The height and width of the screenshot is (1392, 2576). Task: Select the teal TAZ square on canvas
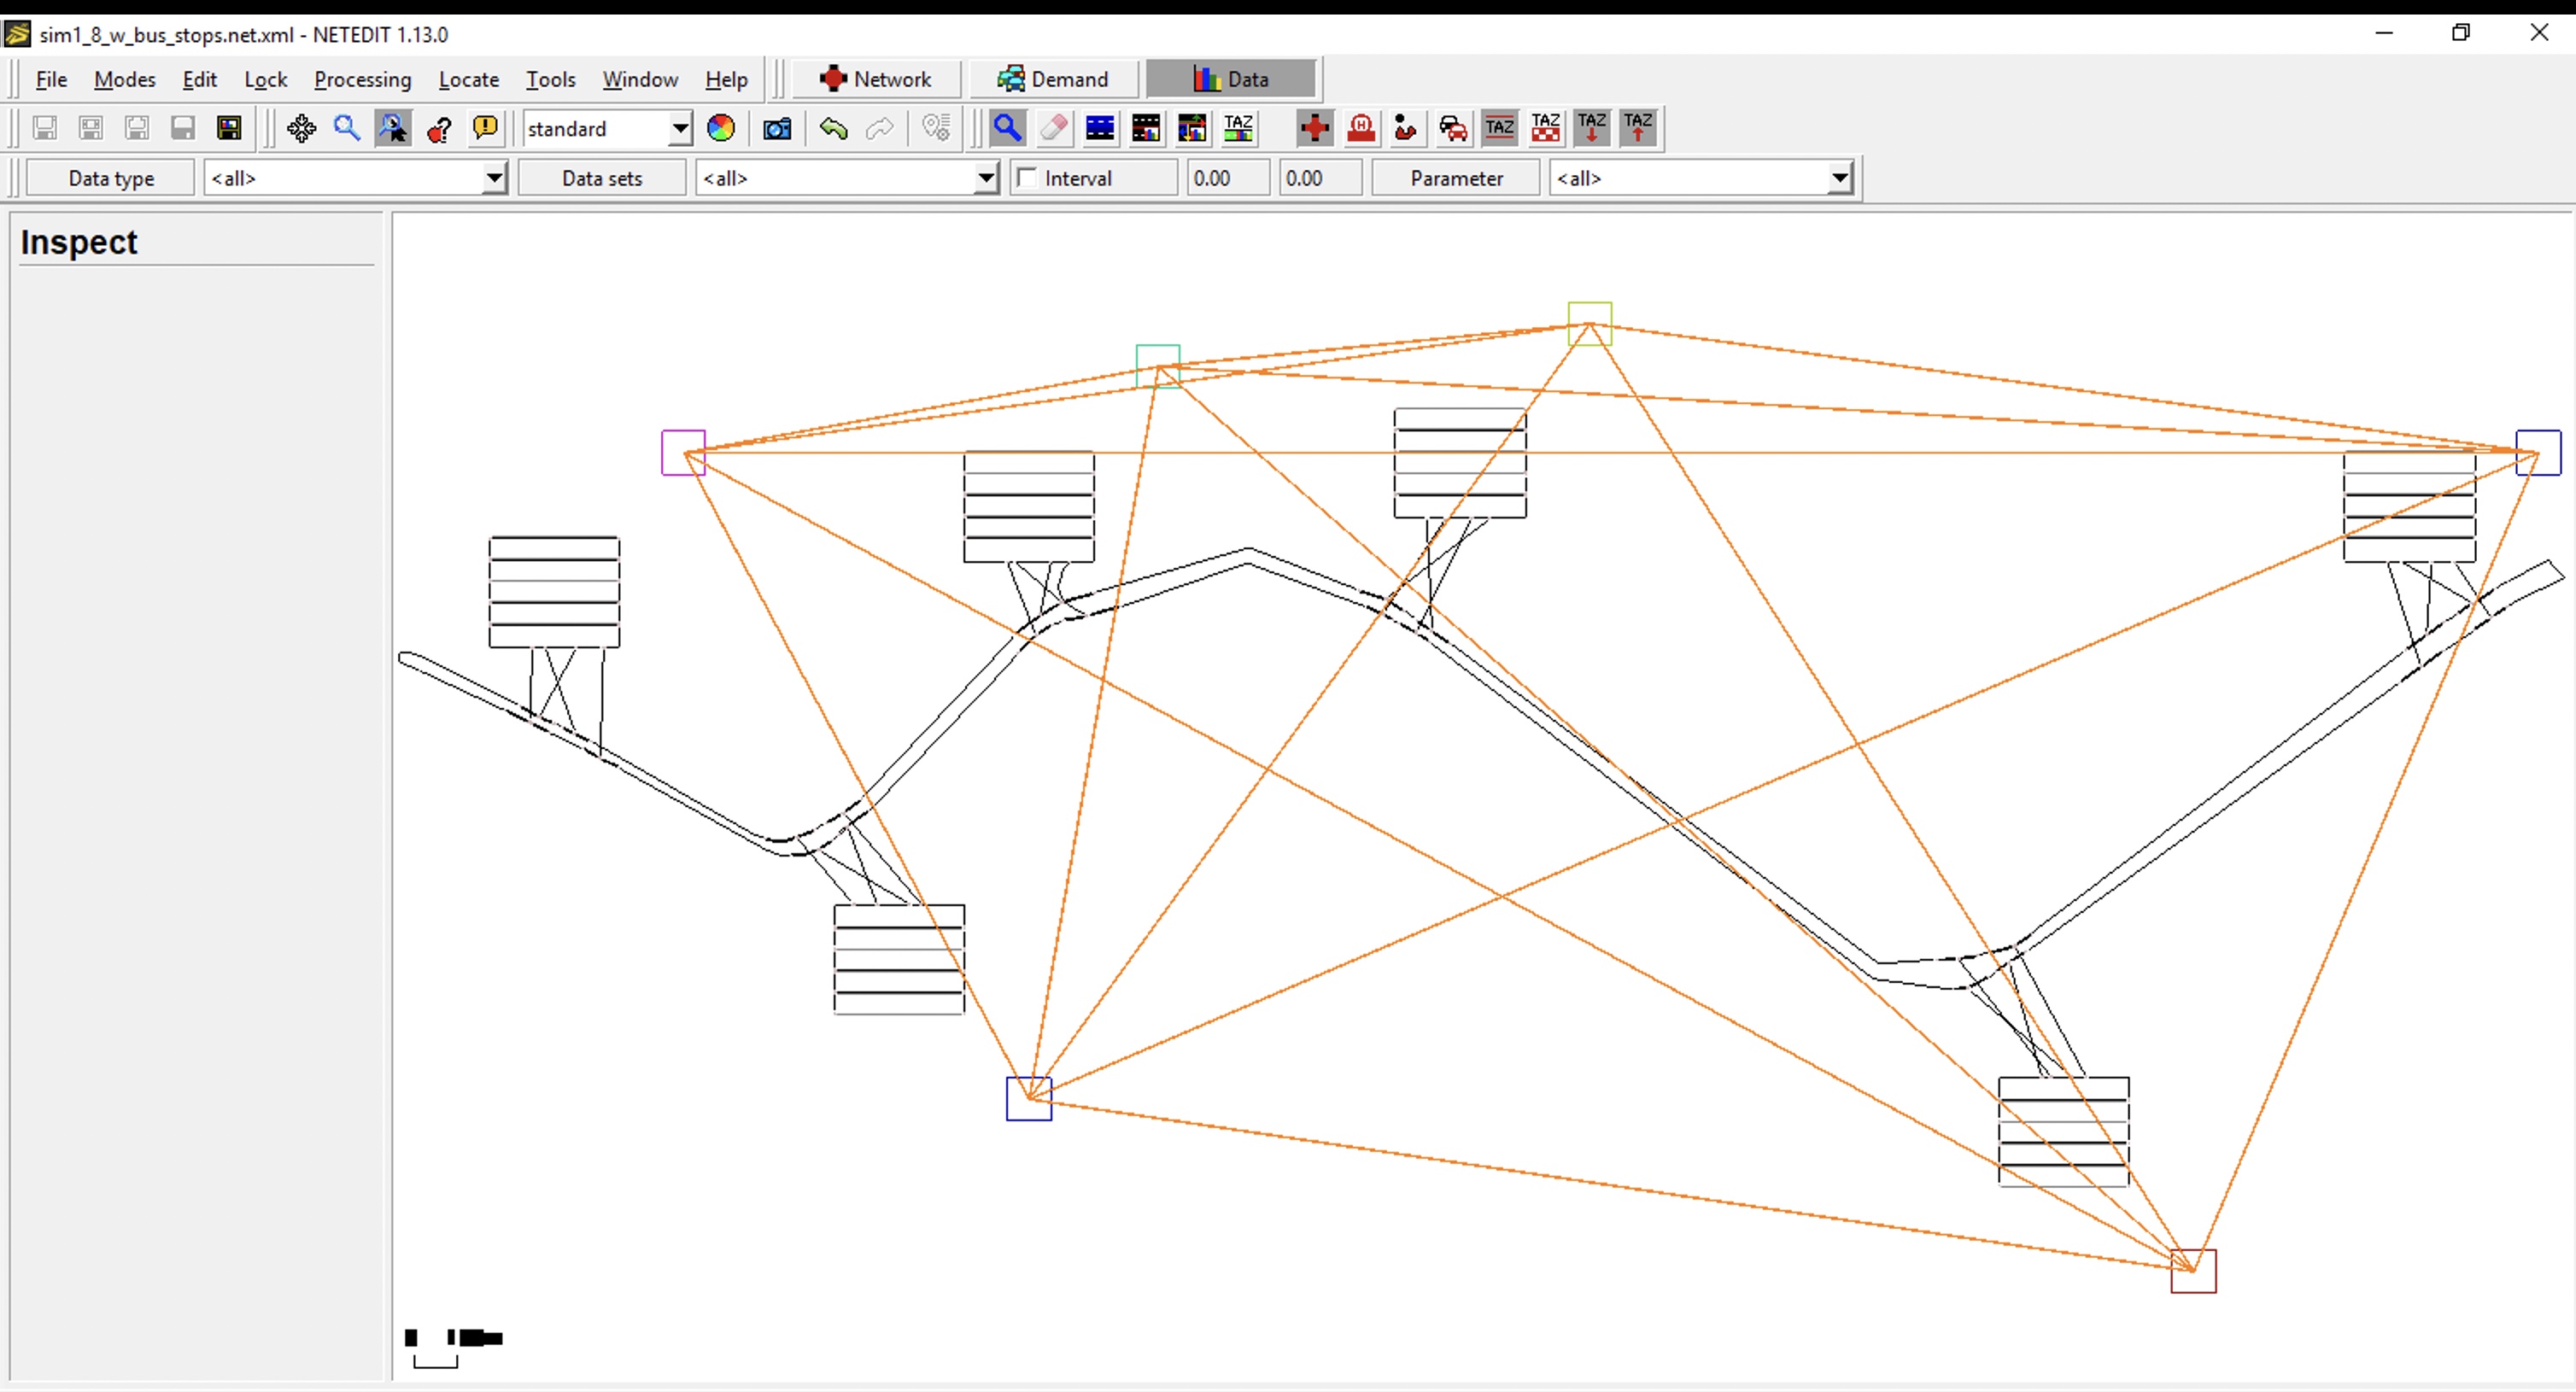pos(1158,367)
